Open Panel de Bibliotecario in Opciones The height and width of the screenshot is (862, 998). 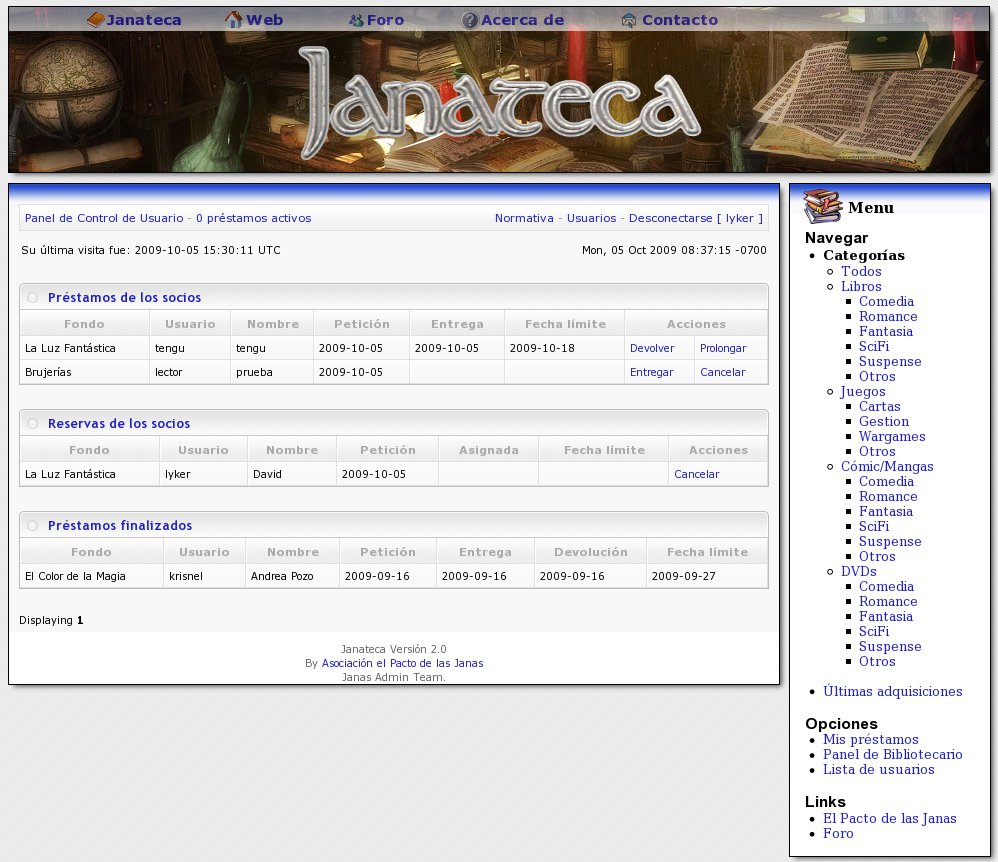point(892,755)
